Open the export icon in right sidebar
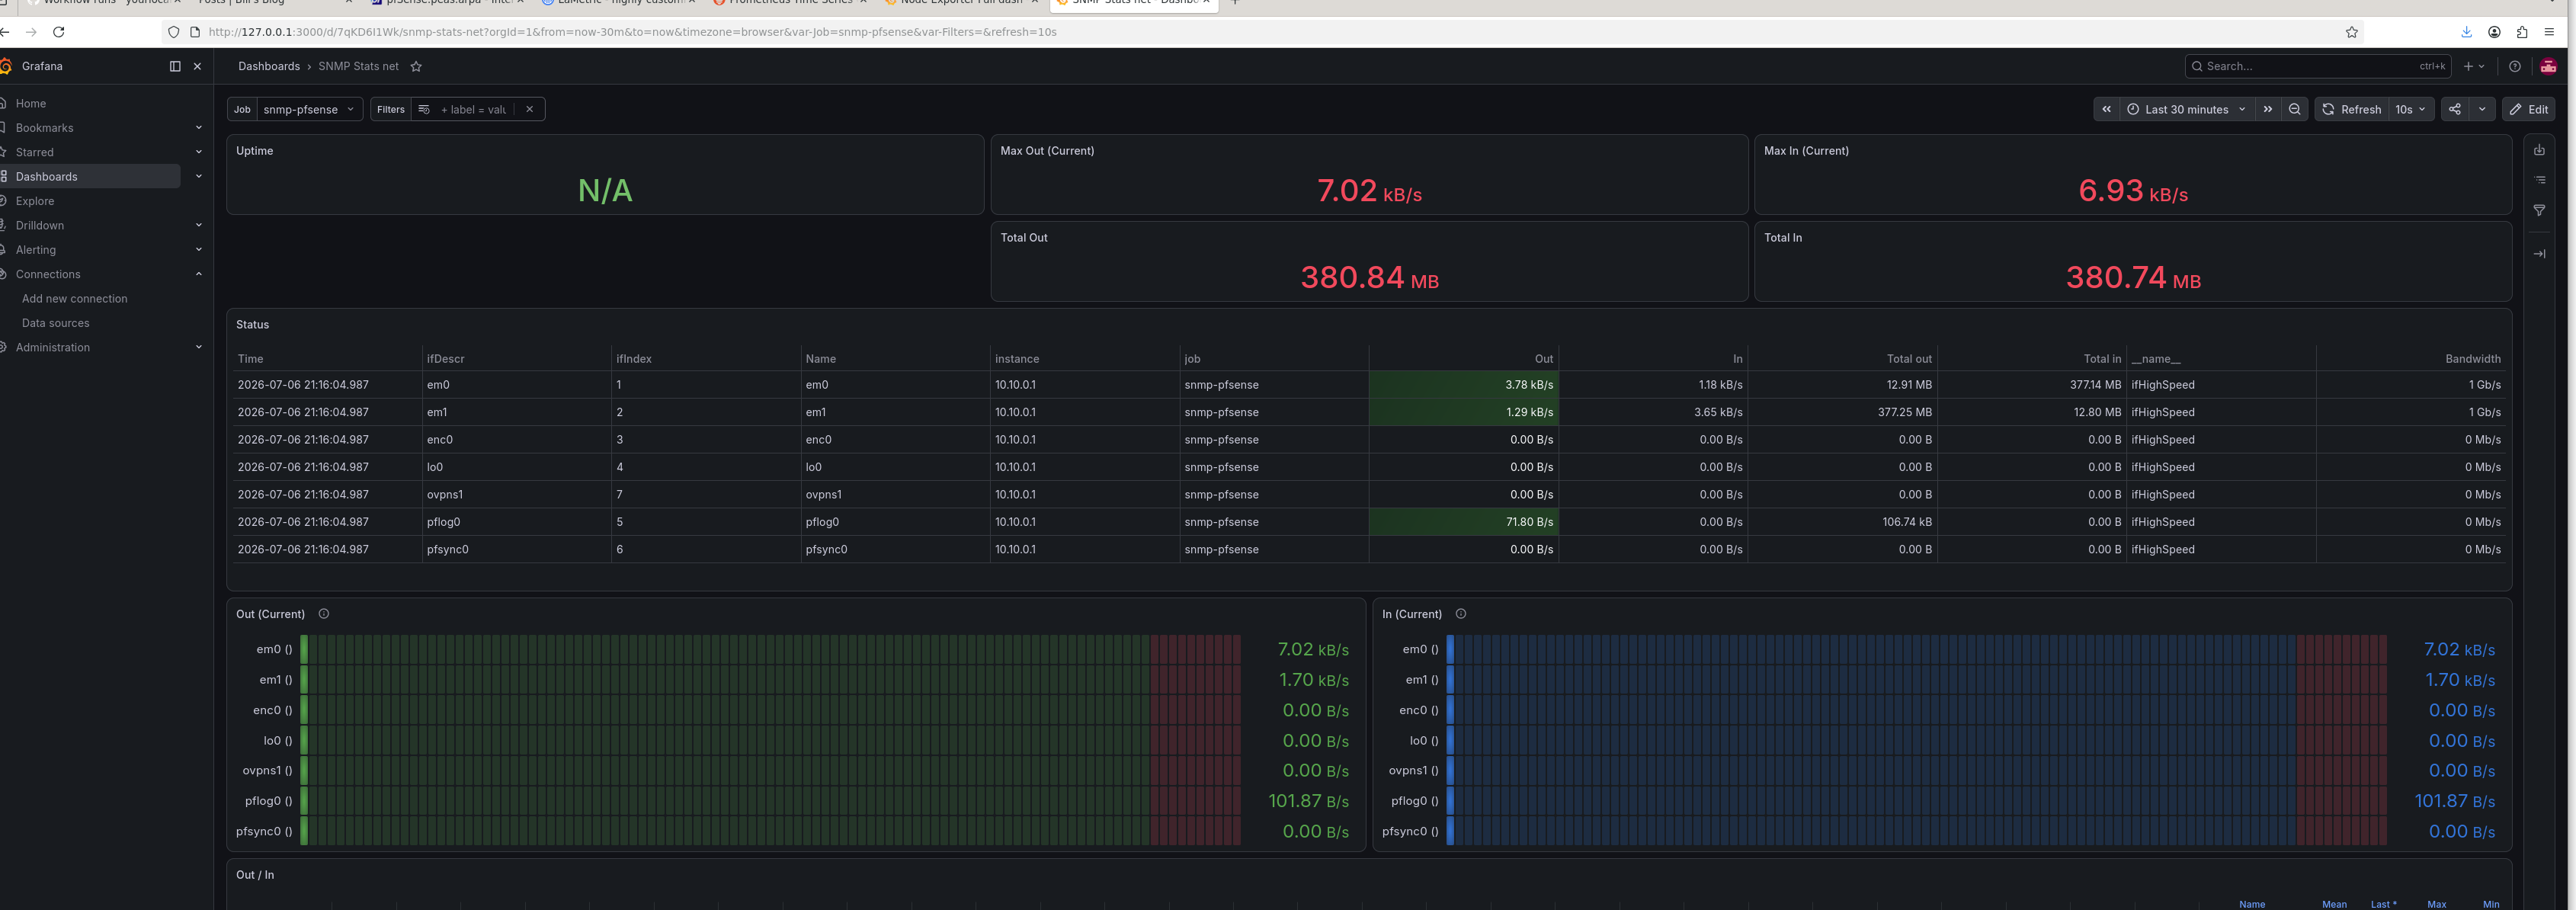The image size is (2576, 910). (x=2539, y=150)
